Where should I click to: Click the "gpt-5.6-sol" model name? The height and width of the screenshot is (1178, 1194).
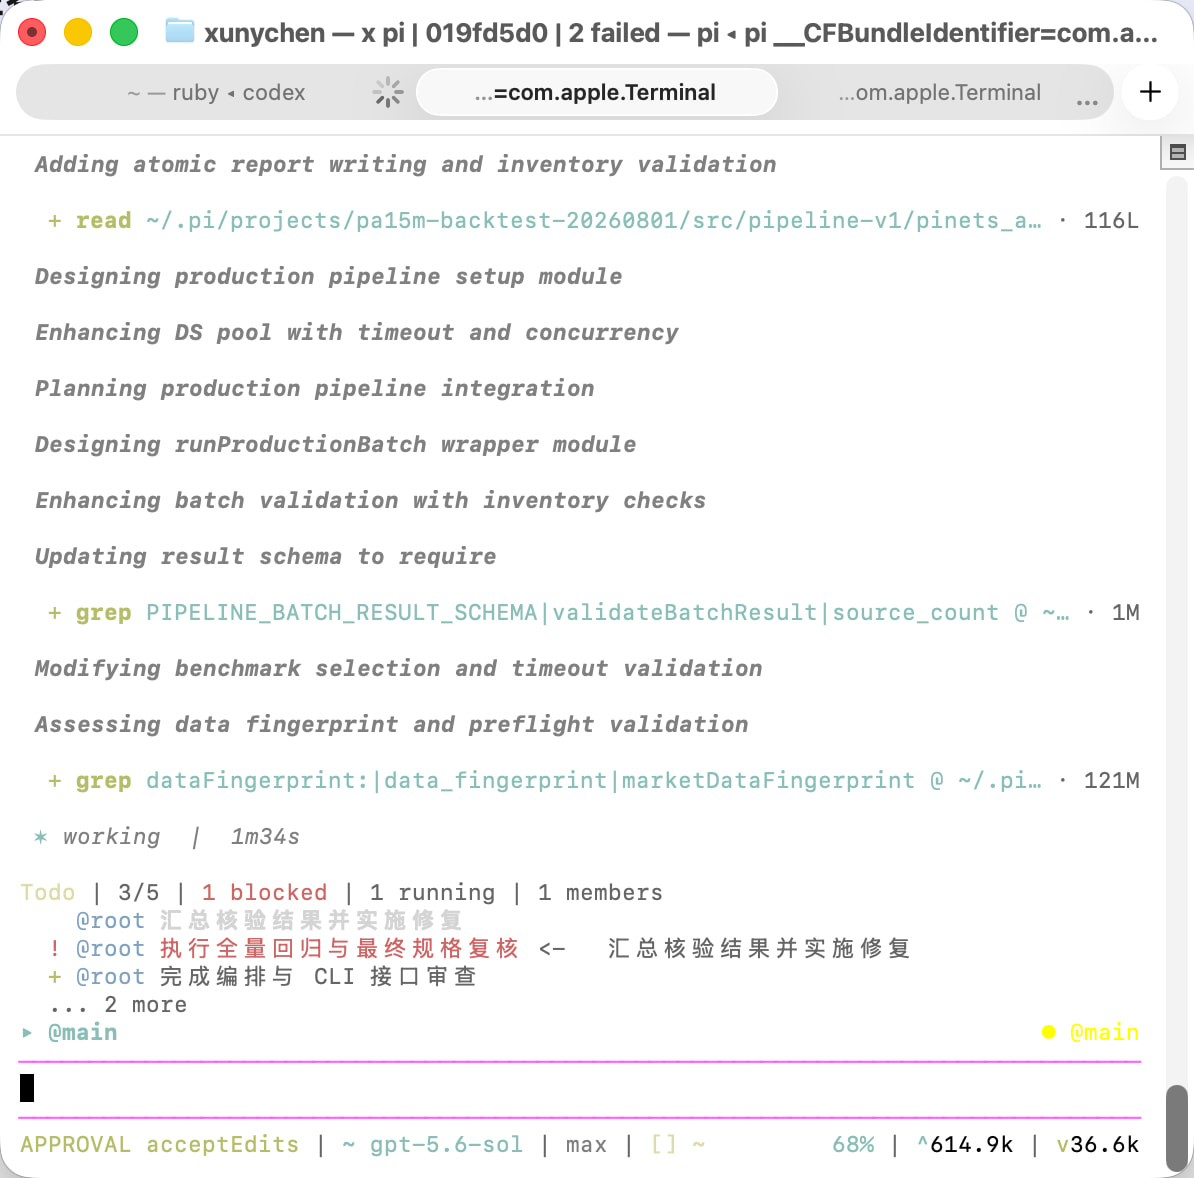point(446,1144)
